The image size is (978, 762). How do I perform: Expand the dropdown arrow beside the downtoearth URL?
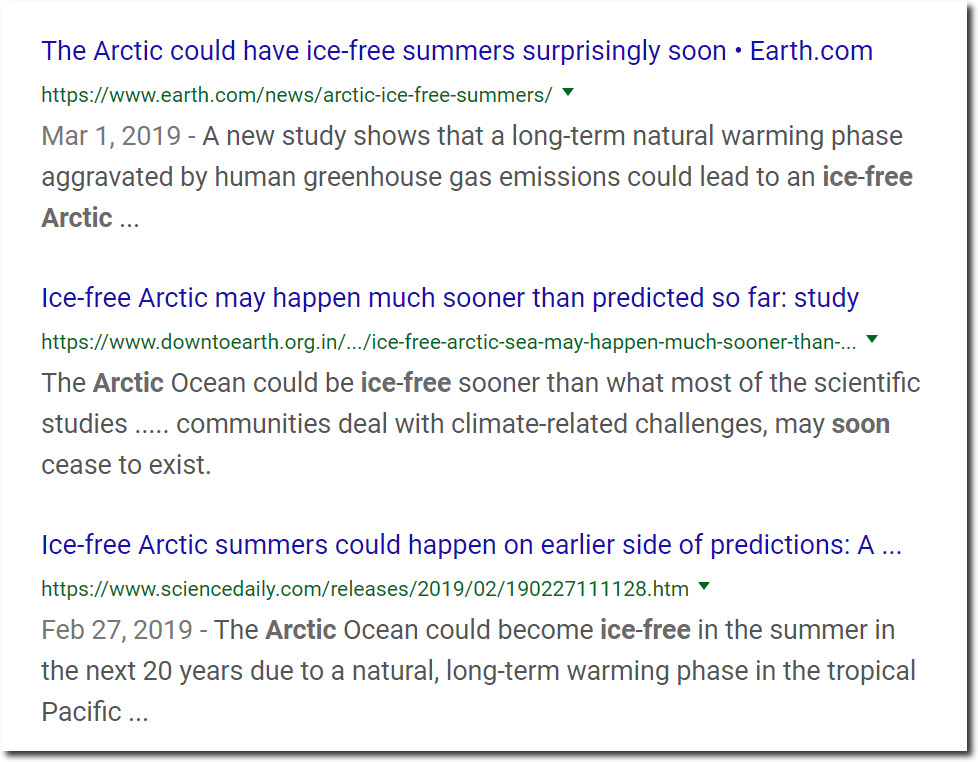(872, 339)
